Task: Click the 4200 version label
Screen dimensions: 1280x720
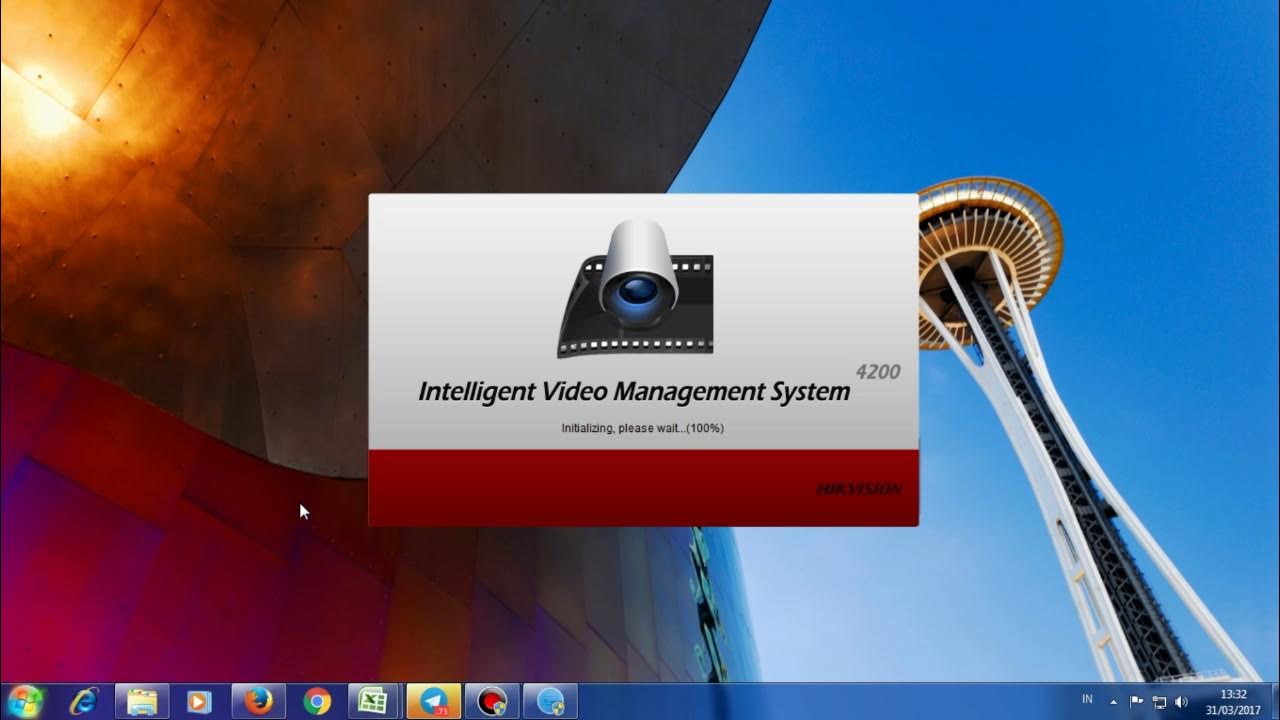Action: coord(878,372)
